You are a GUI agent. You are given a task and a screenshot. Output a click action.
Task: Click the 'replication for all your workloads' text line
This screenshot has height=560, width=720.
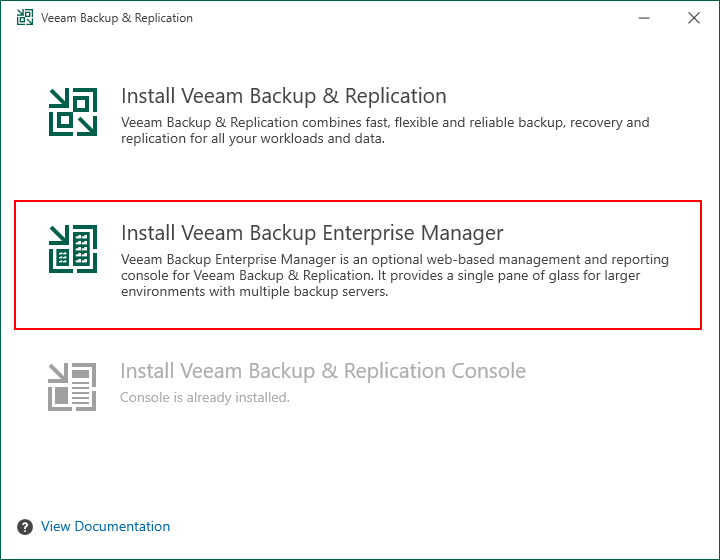[253, 139]
